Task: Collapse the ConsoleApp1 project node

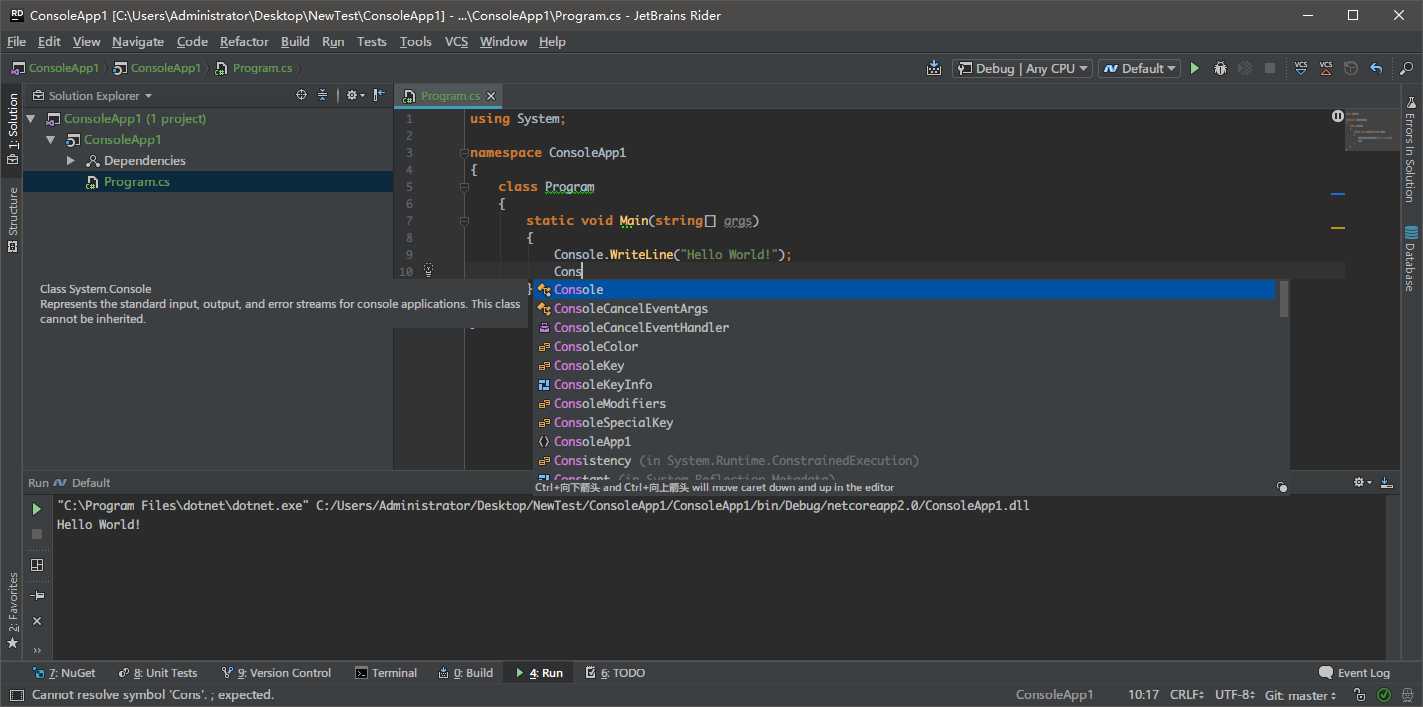Action: [50, 140]
